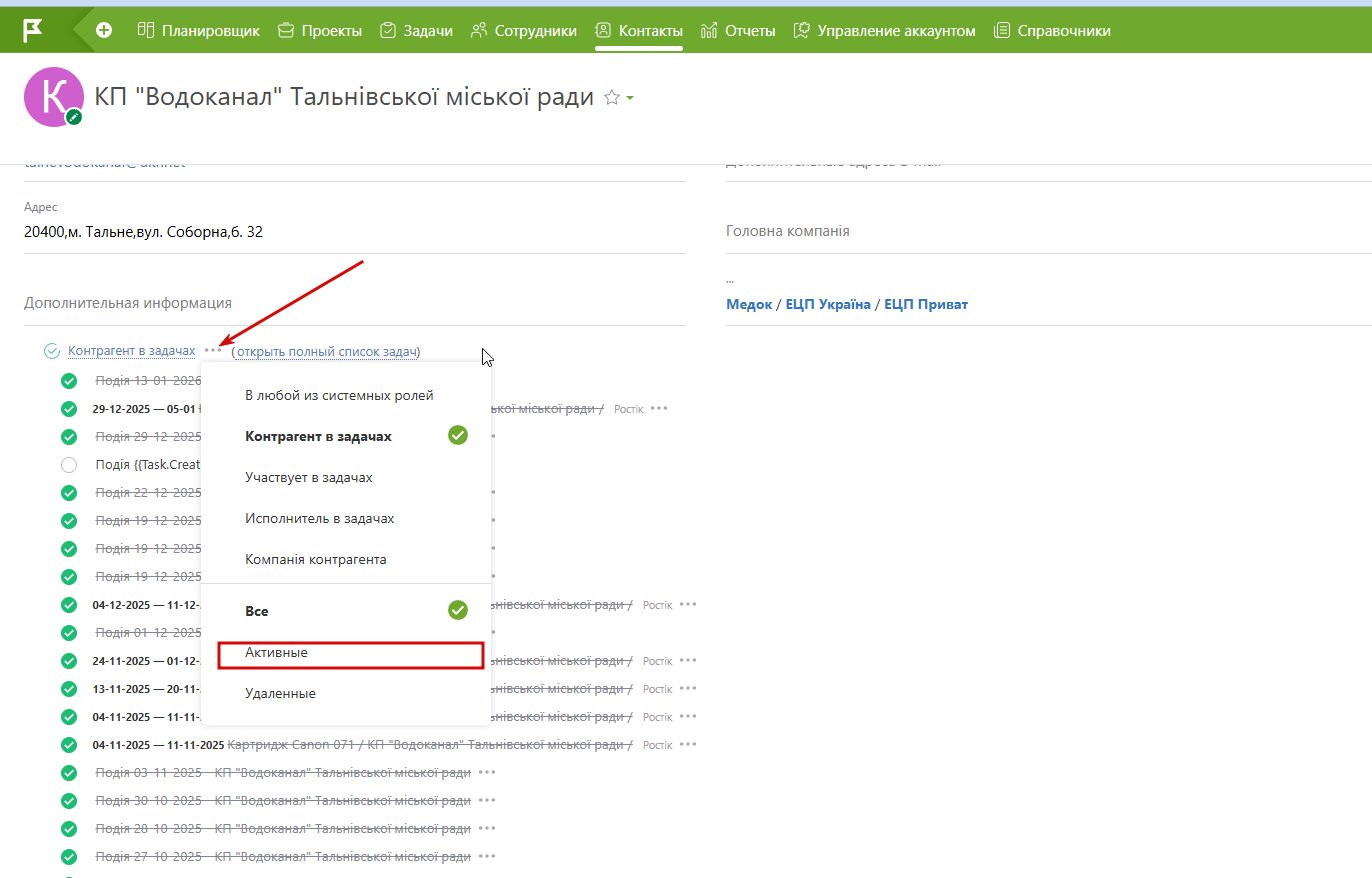Open three-dots menu of Картридж Canon 071 row
This screenshot has width=1372, height=878.
click(x=688, y=745)
